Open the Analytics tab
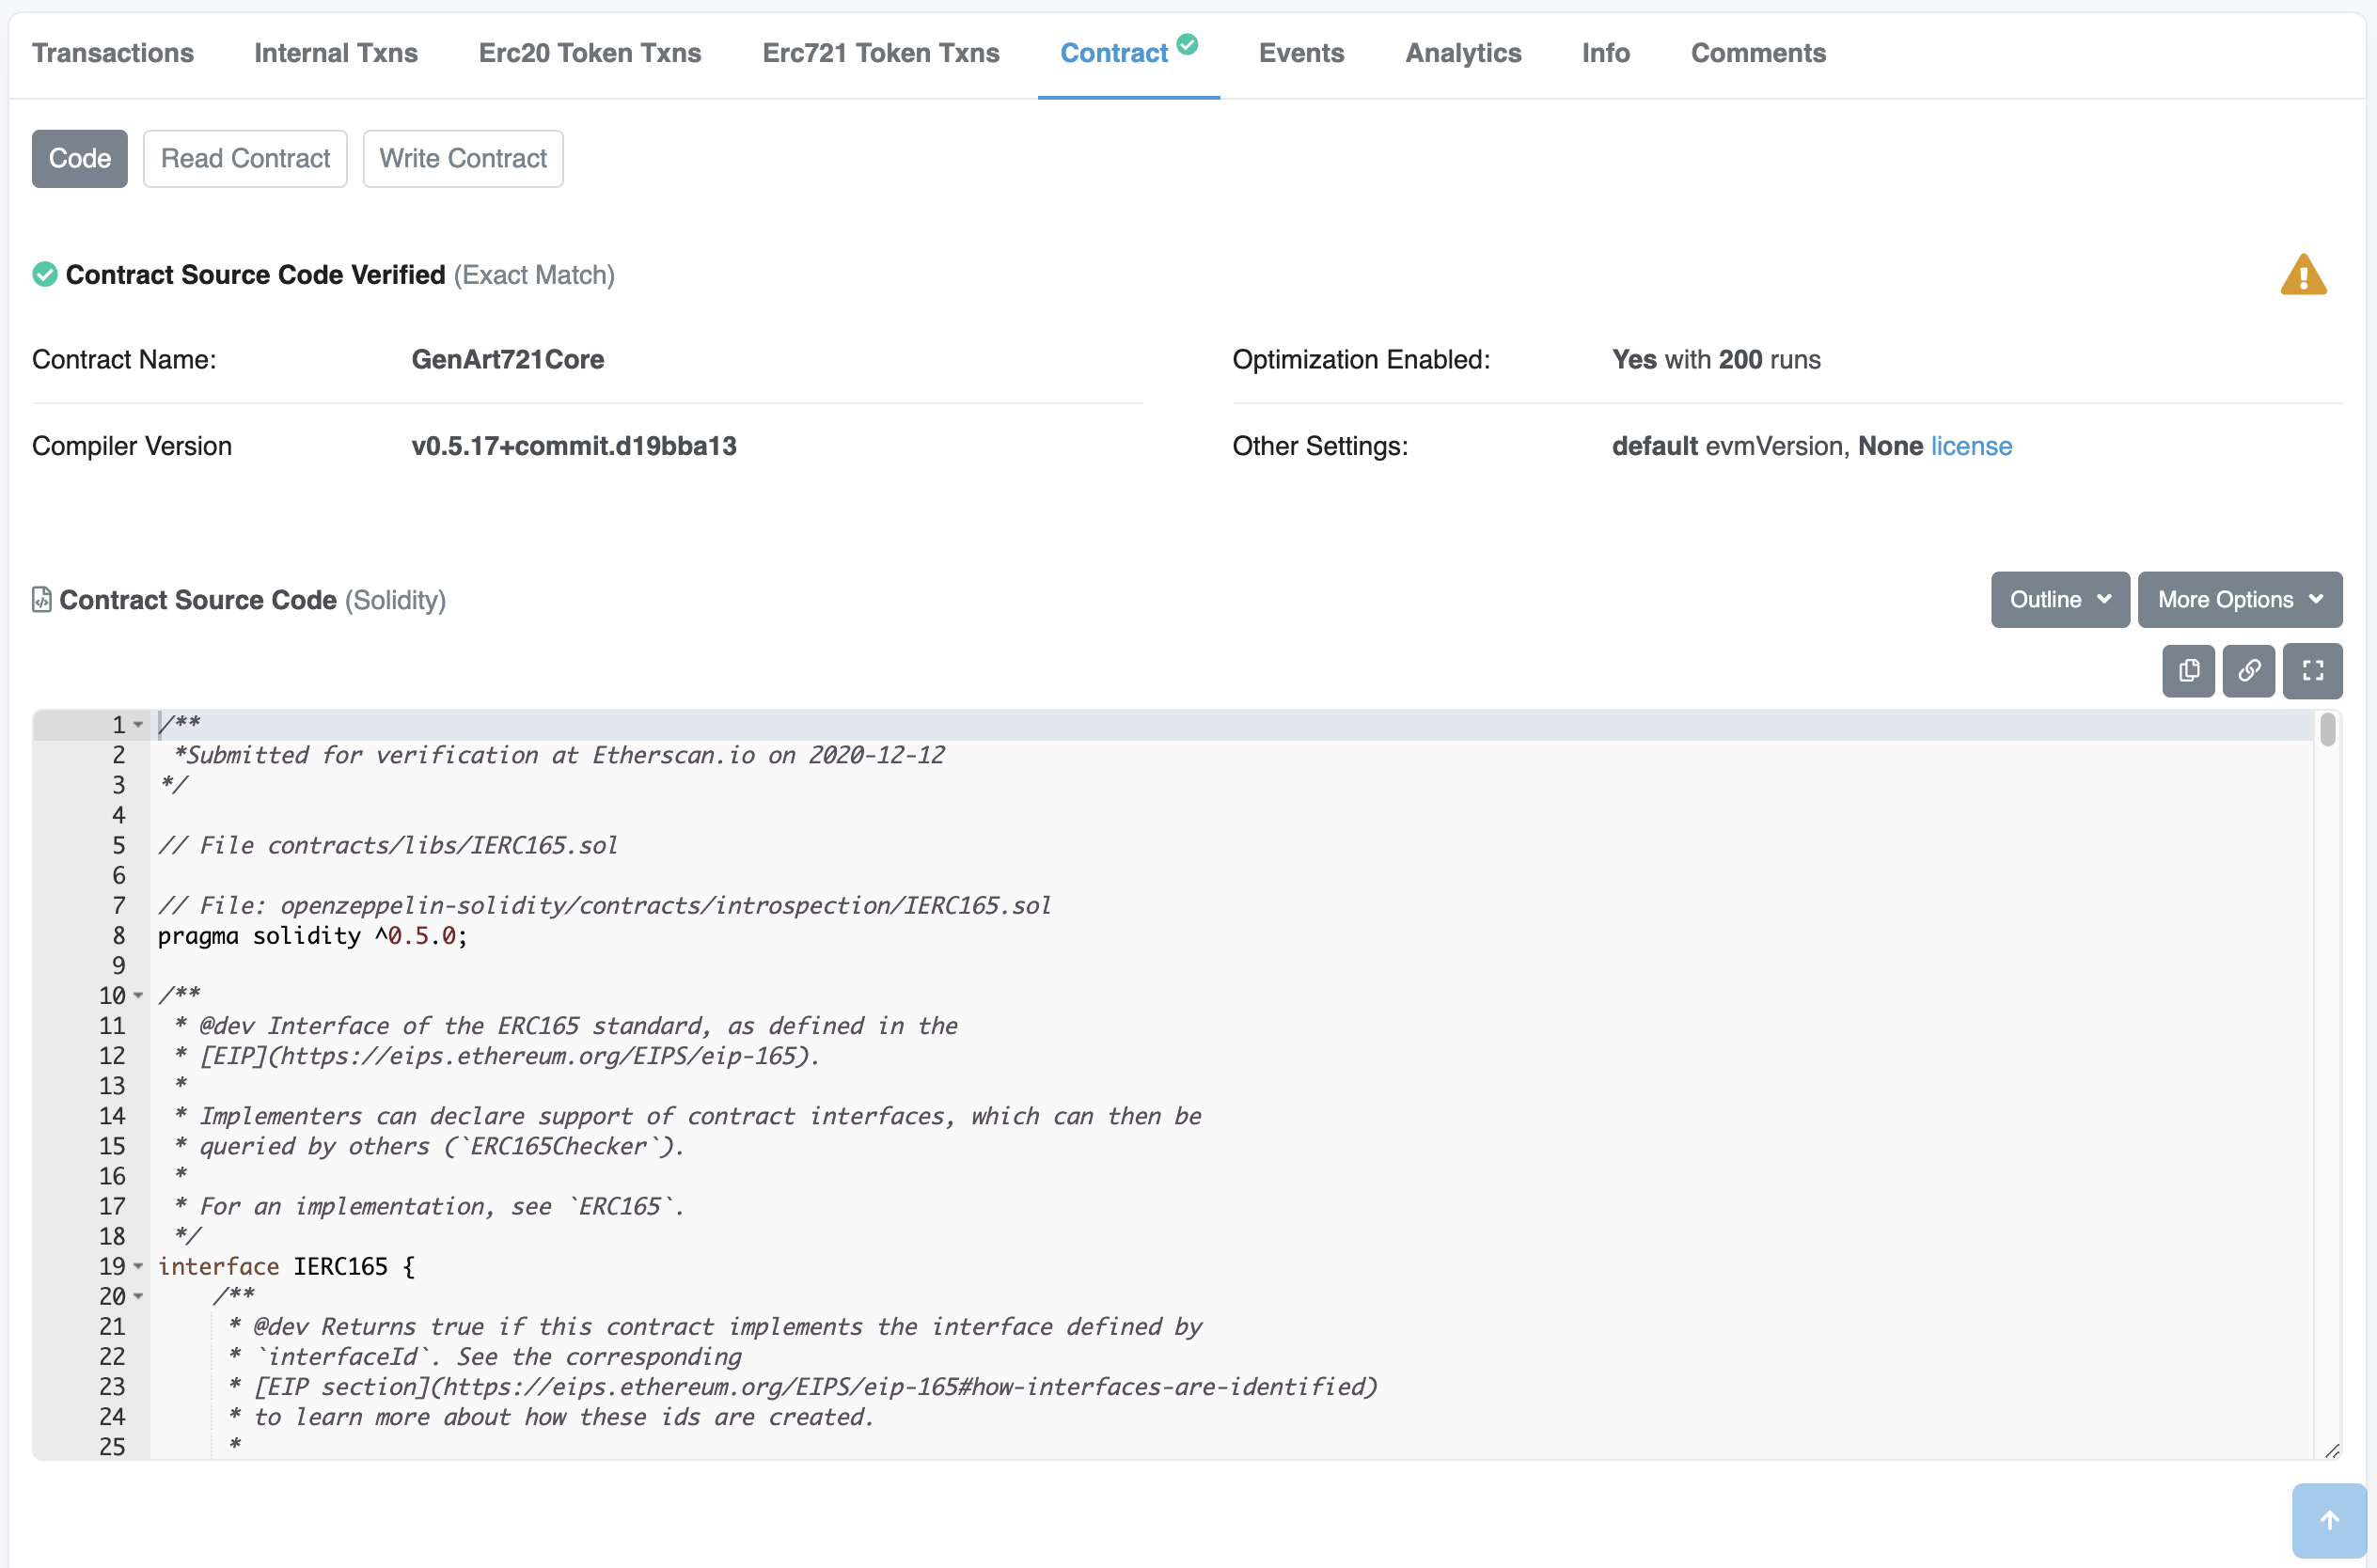Screen dimensions: 2377x1568 pyautogui.click(x=1463, y=53)
